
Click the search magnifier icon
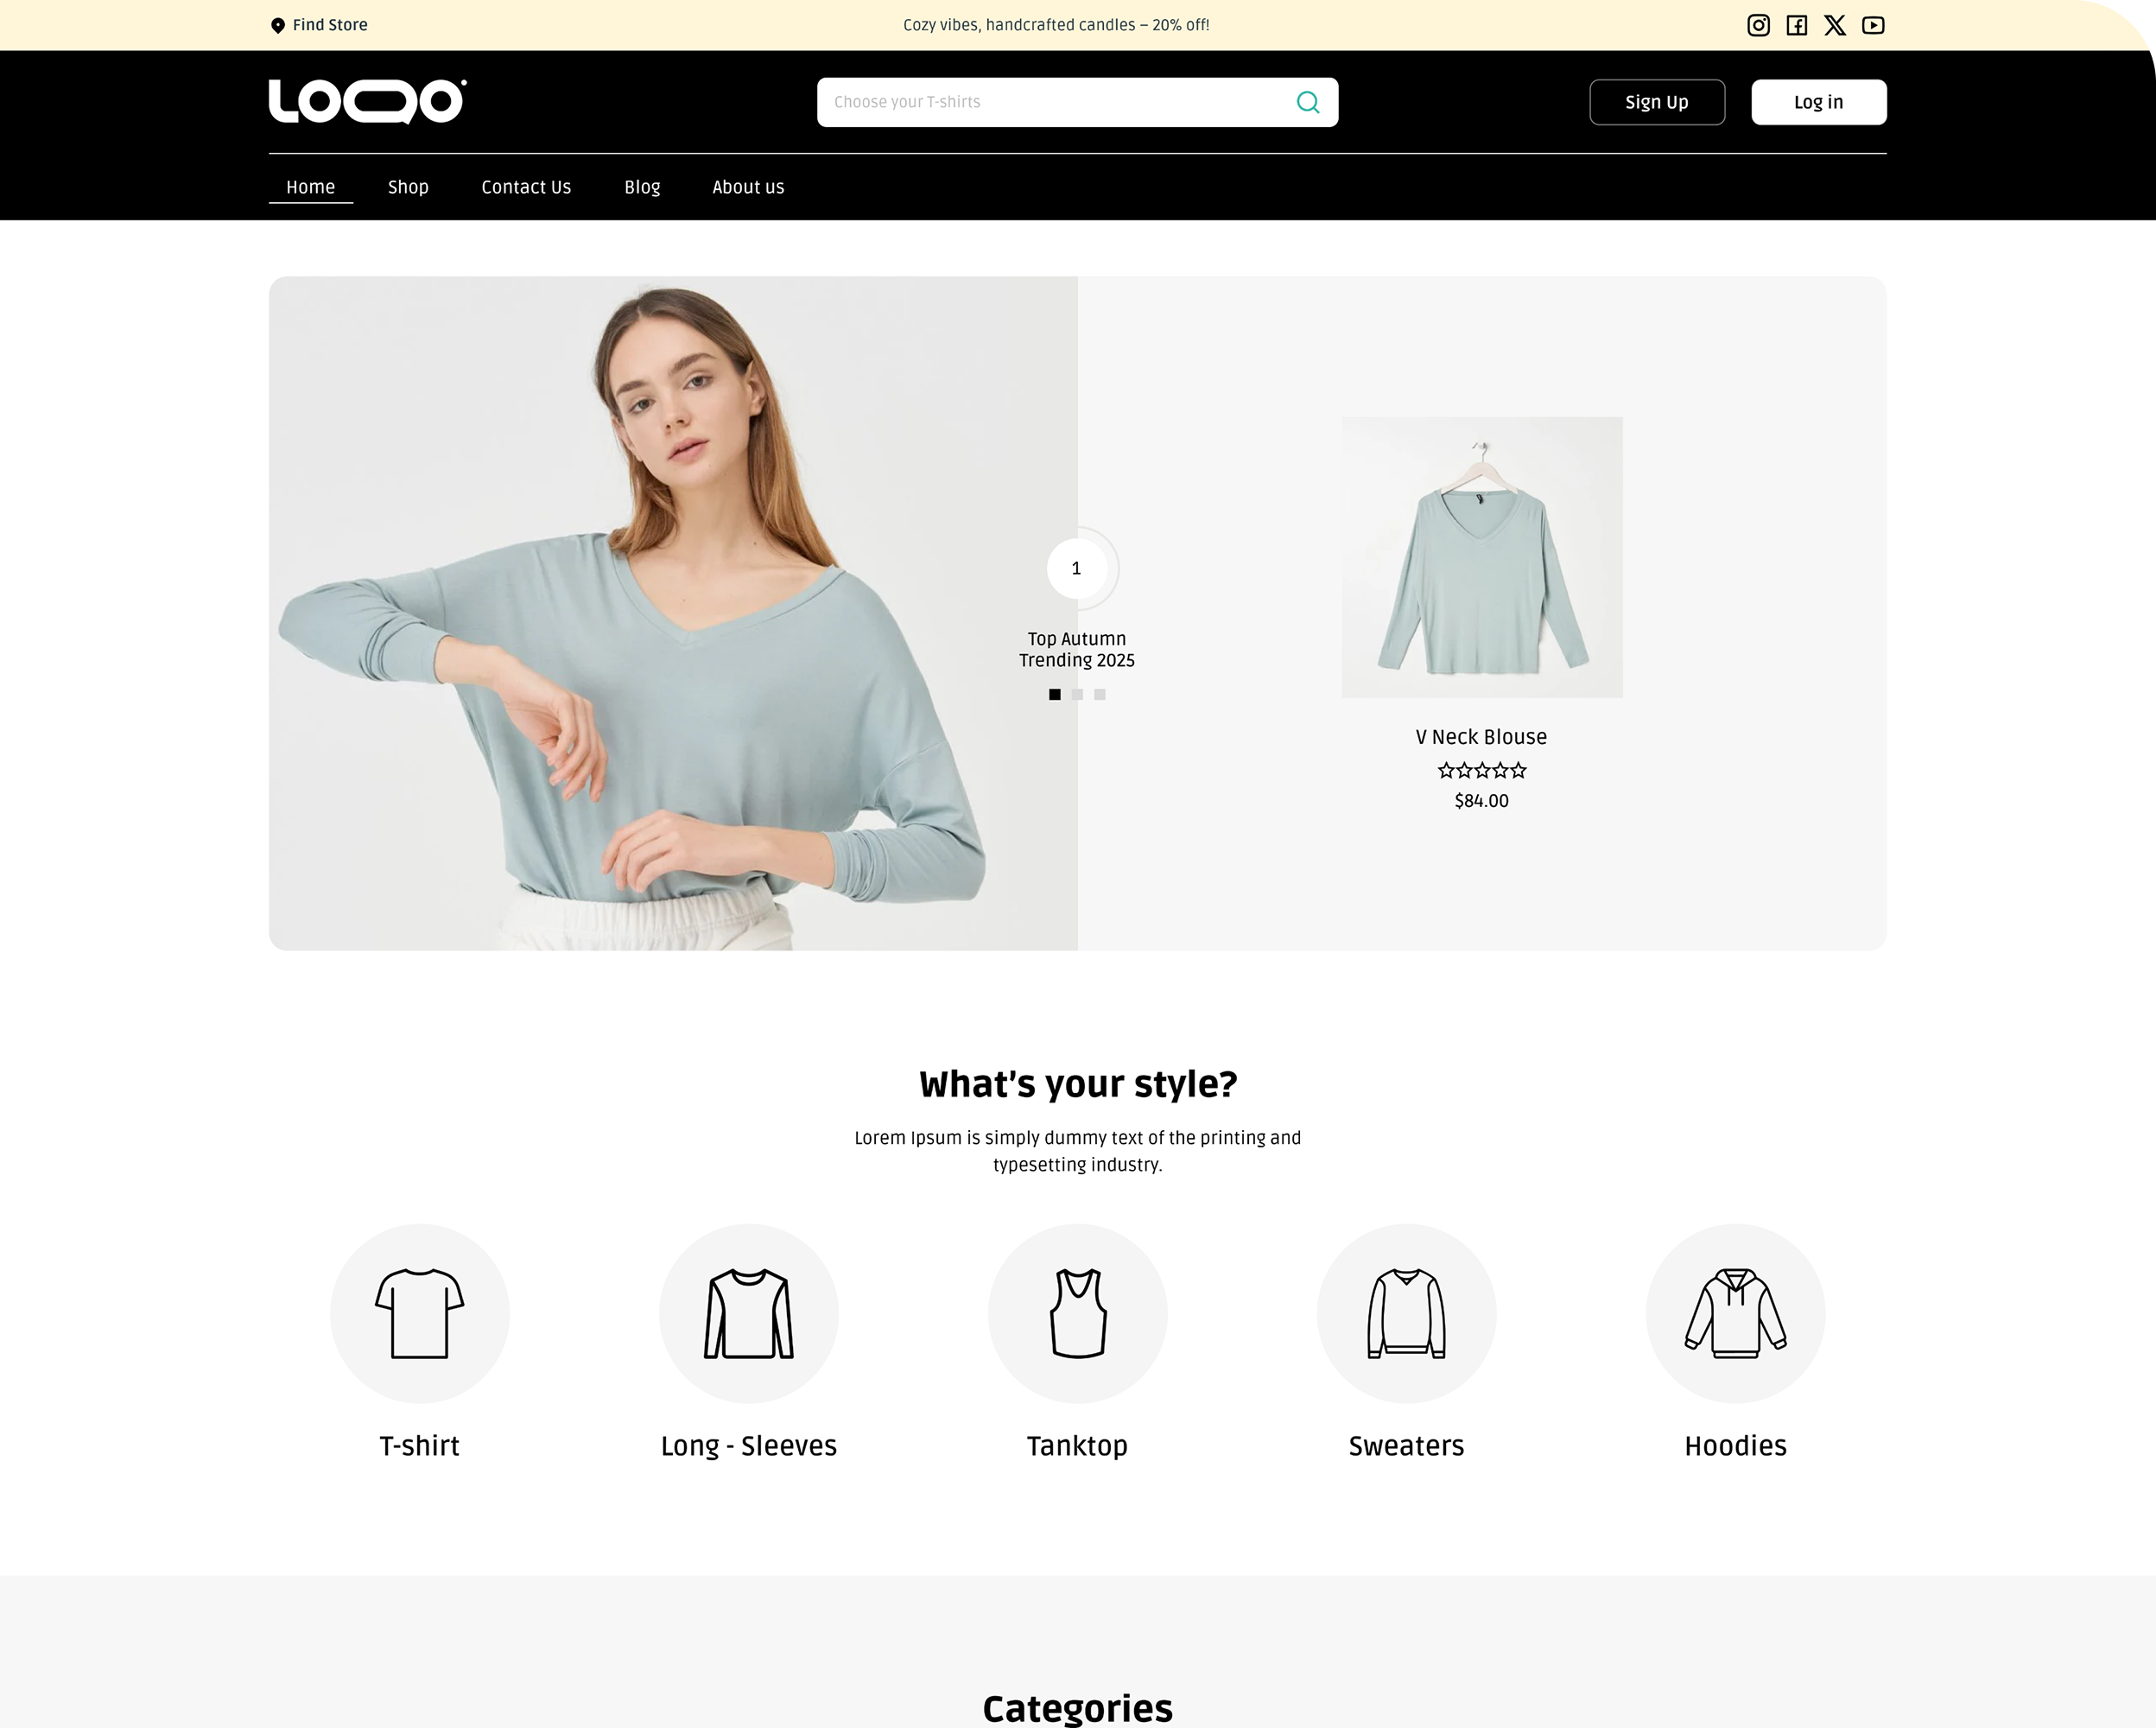tap(1308, 102)
